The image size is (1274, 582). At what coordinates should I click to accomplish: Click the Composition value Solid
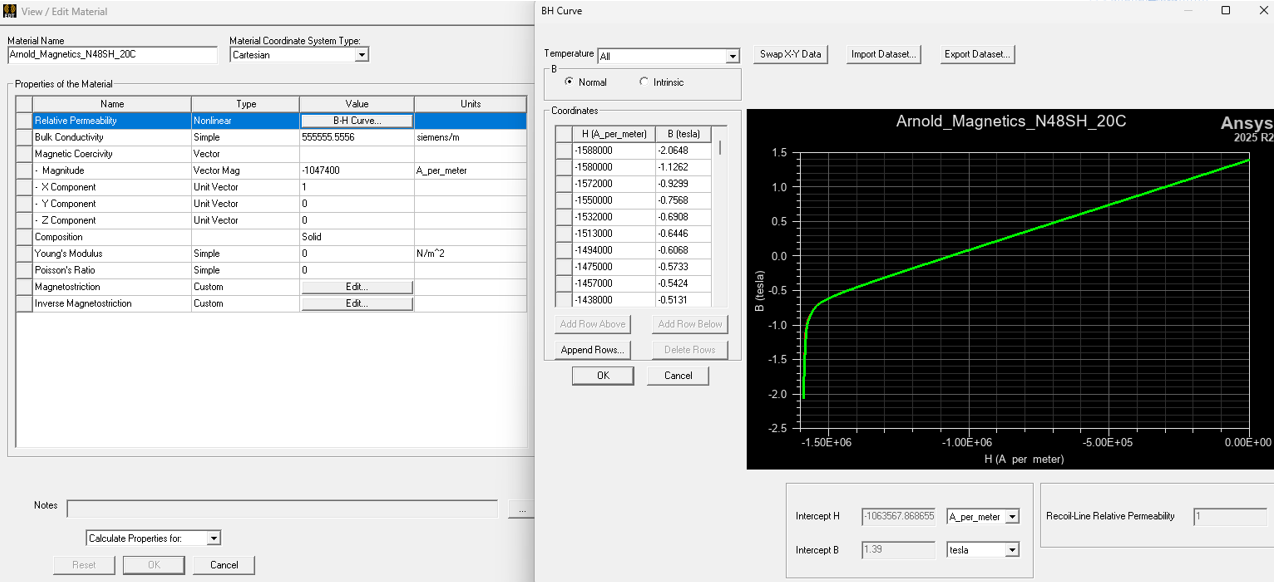coord(357,237)
